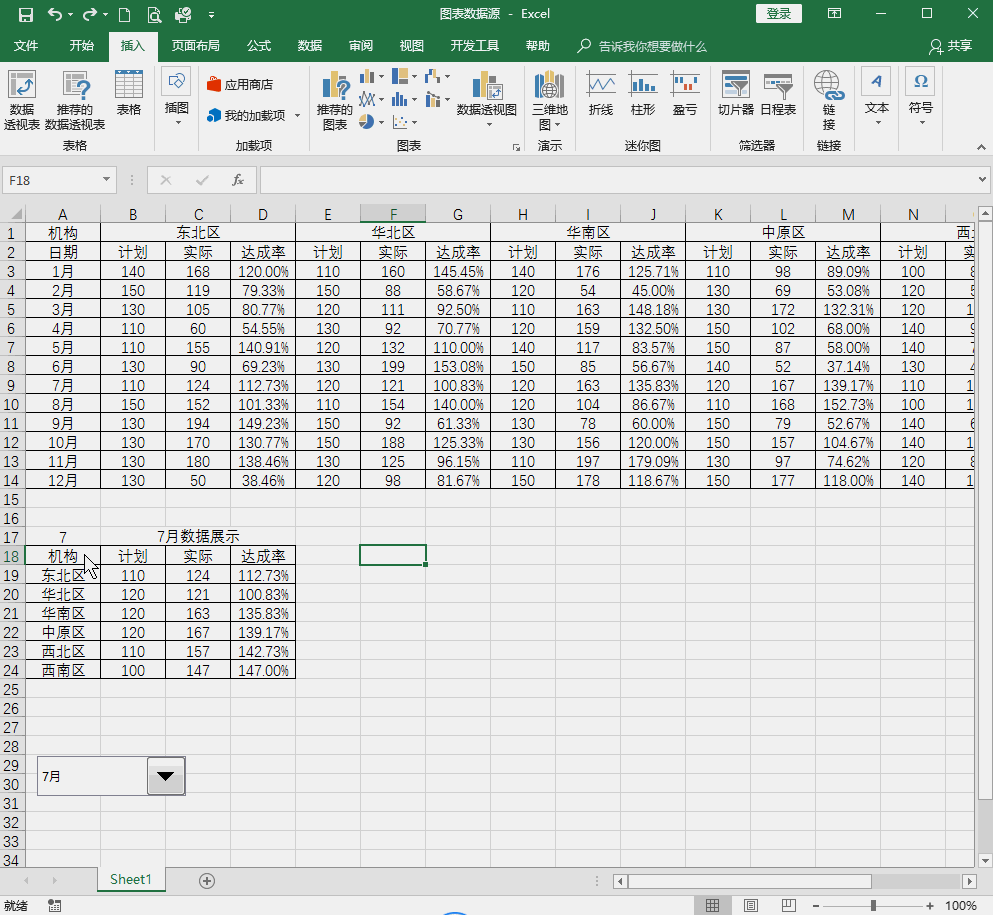Insert a Timeline (日程表) filter
The width and height of the screenshot is (993, 915).
point(778,94)
